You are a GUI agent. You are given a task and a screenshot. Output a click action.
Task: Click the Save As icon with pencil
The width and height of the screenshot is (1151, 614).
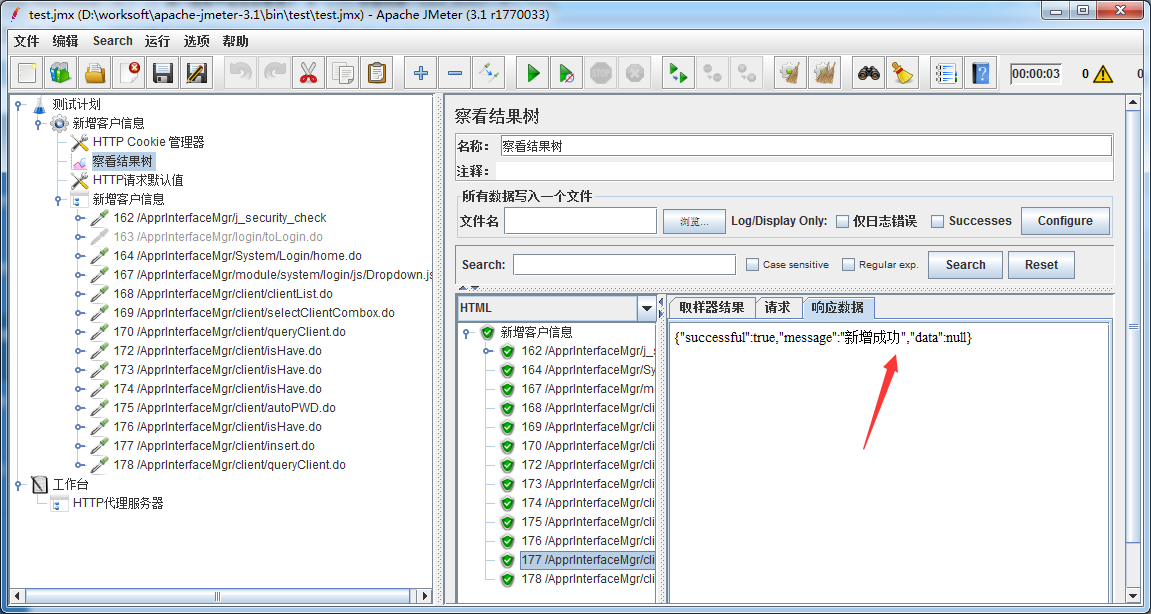[197, 73]
